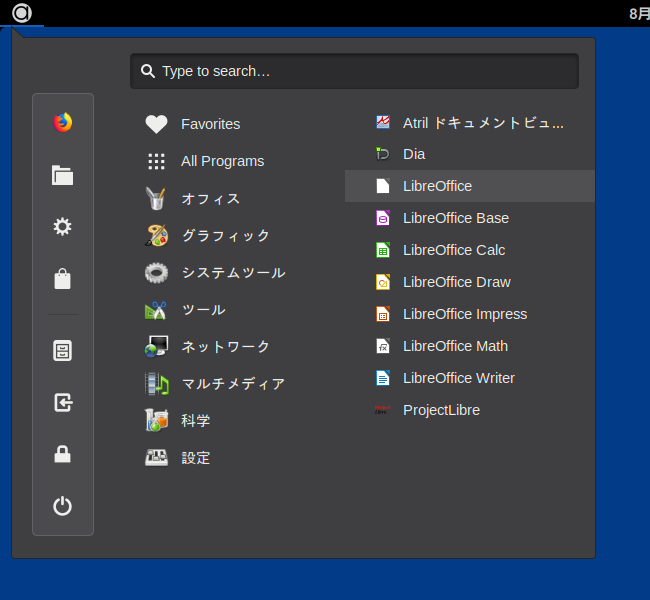
Task: Open the menu launcher icon in panel
Action: click(22, 13)
